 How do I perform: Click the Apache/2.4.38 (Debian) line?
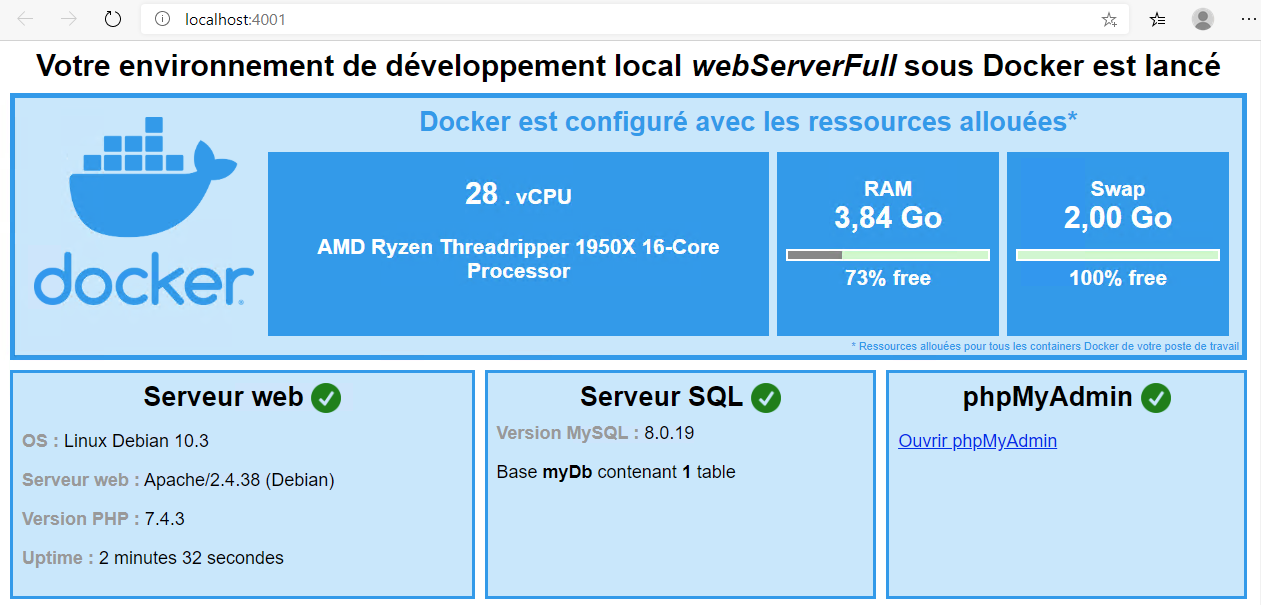(x=178, y=480)
